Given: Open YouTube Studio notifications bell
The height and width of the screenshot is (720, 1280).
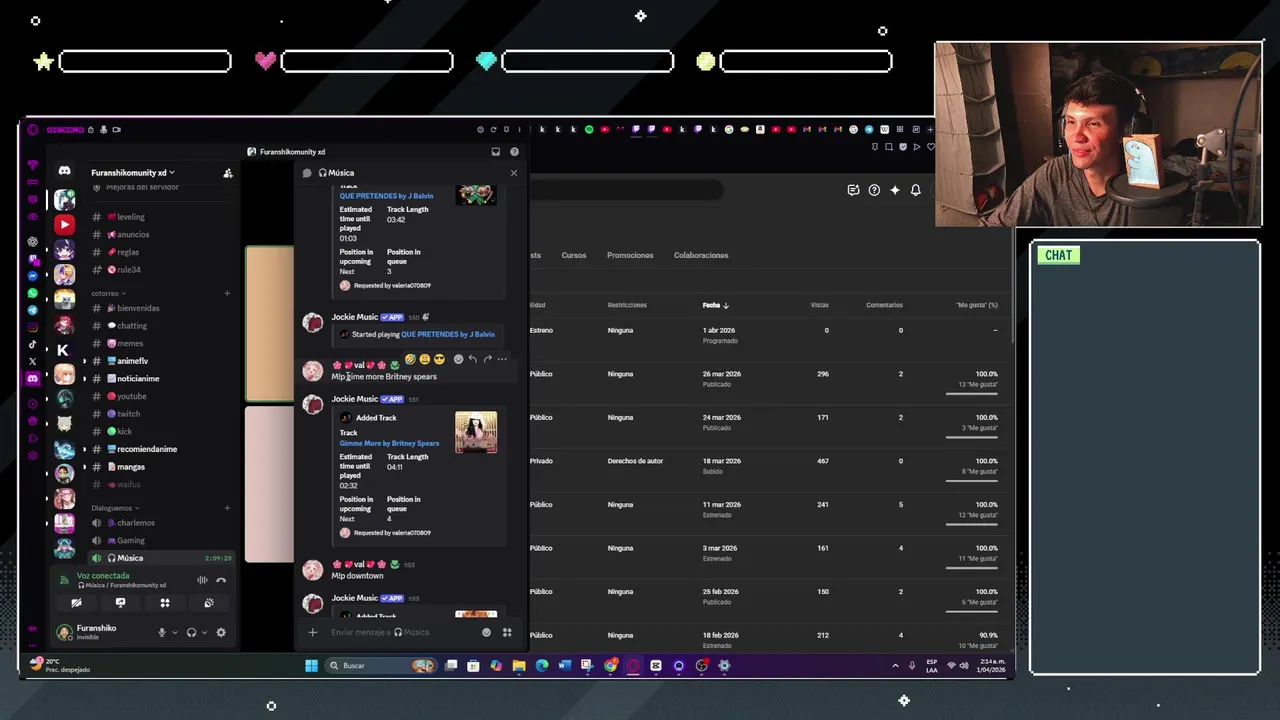Looking at the screenshot, I should 915,190.
